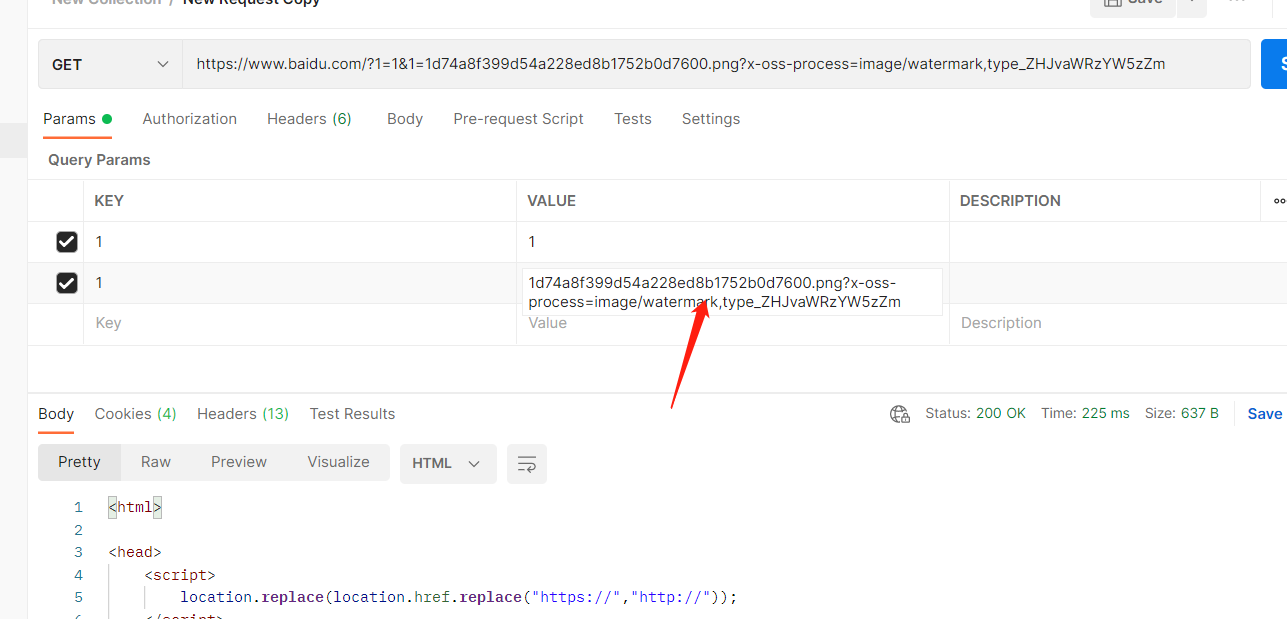The height and width of the screenshot is (619, 1287).
Task: Click the Status: 200 OK text
Action: 975,414
